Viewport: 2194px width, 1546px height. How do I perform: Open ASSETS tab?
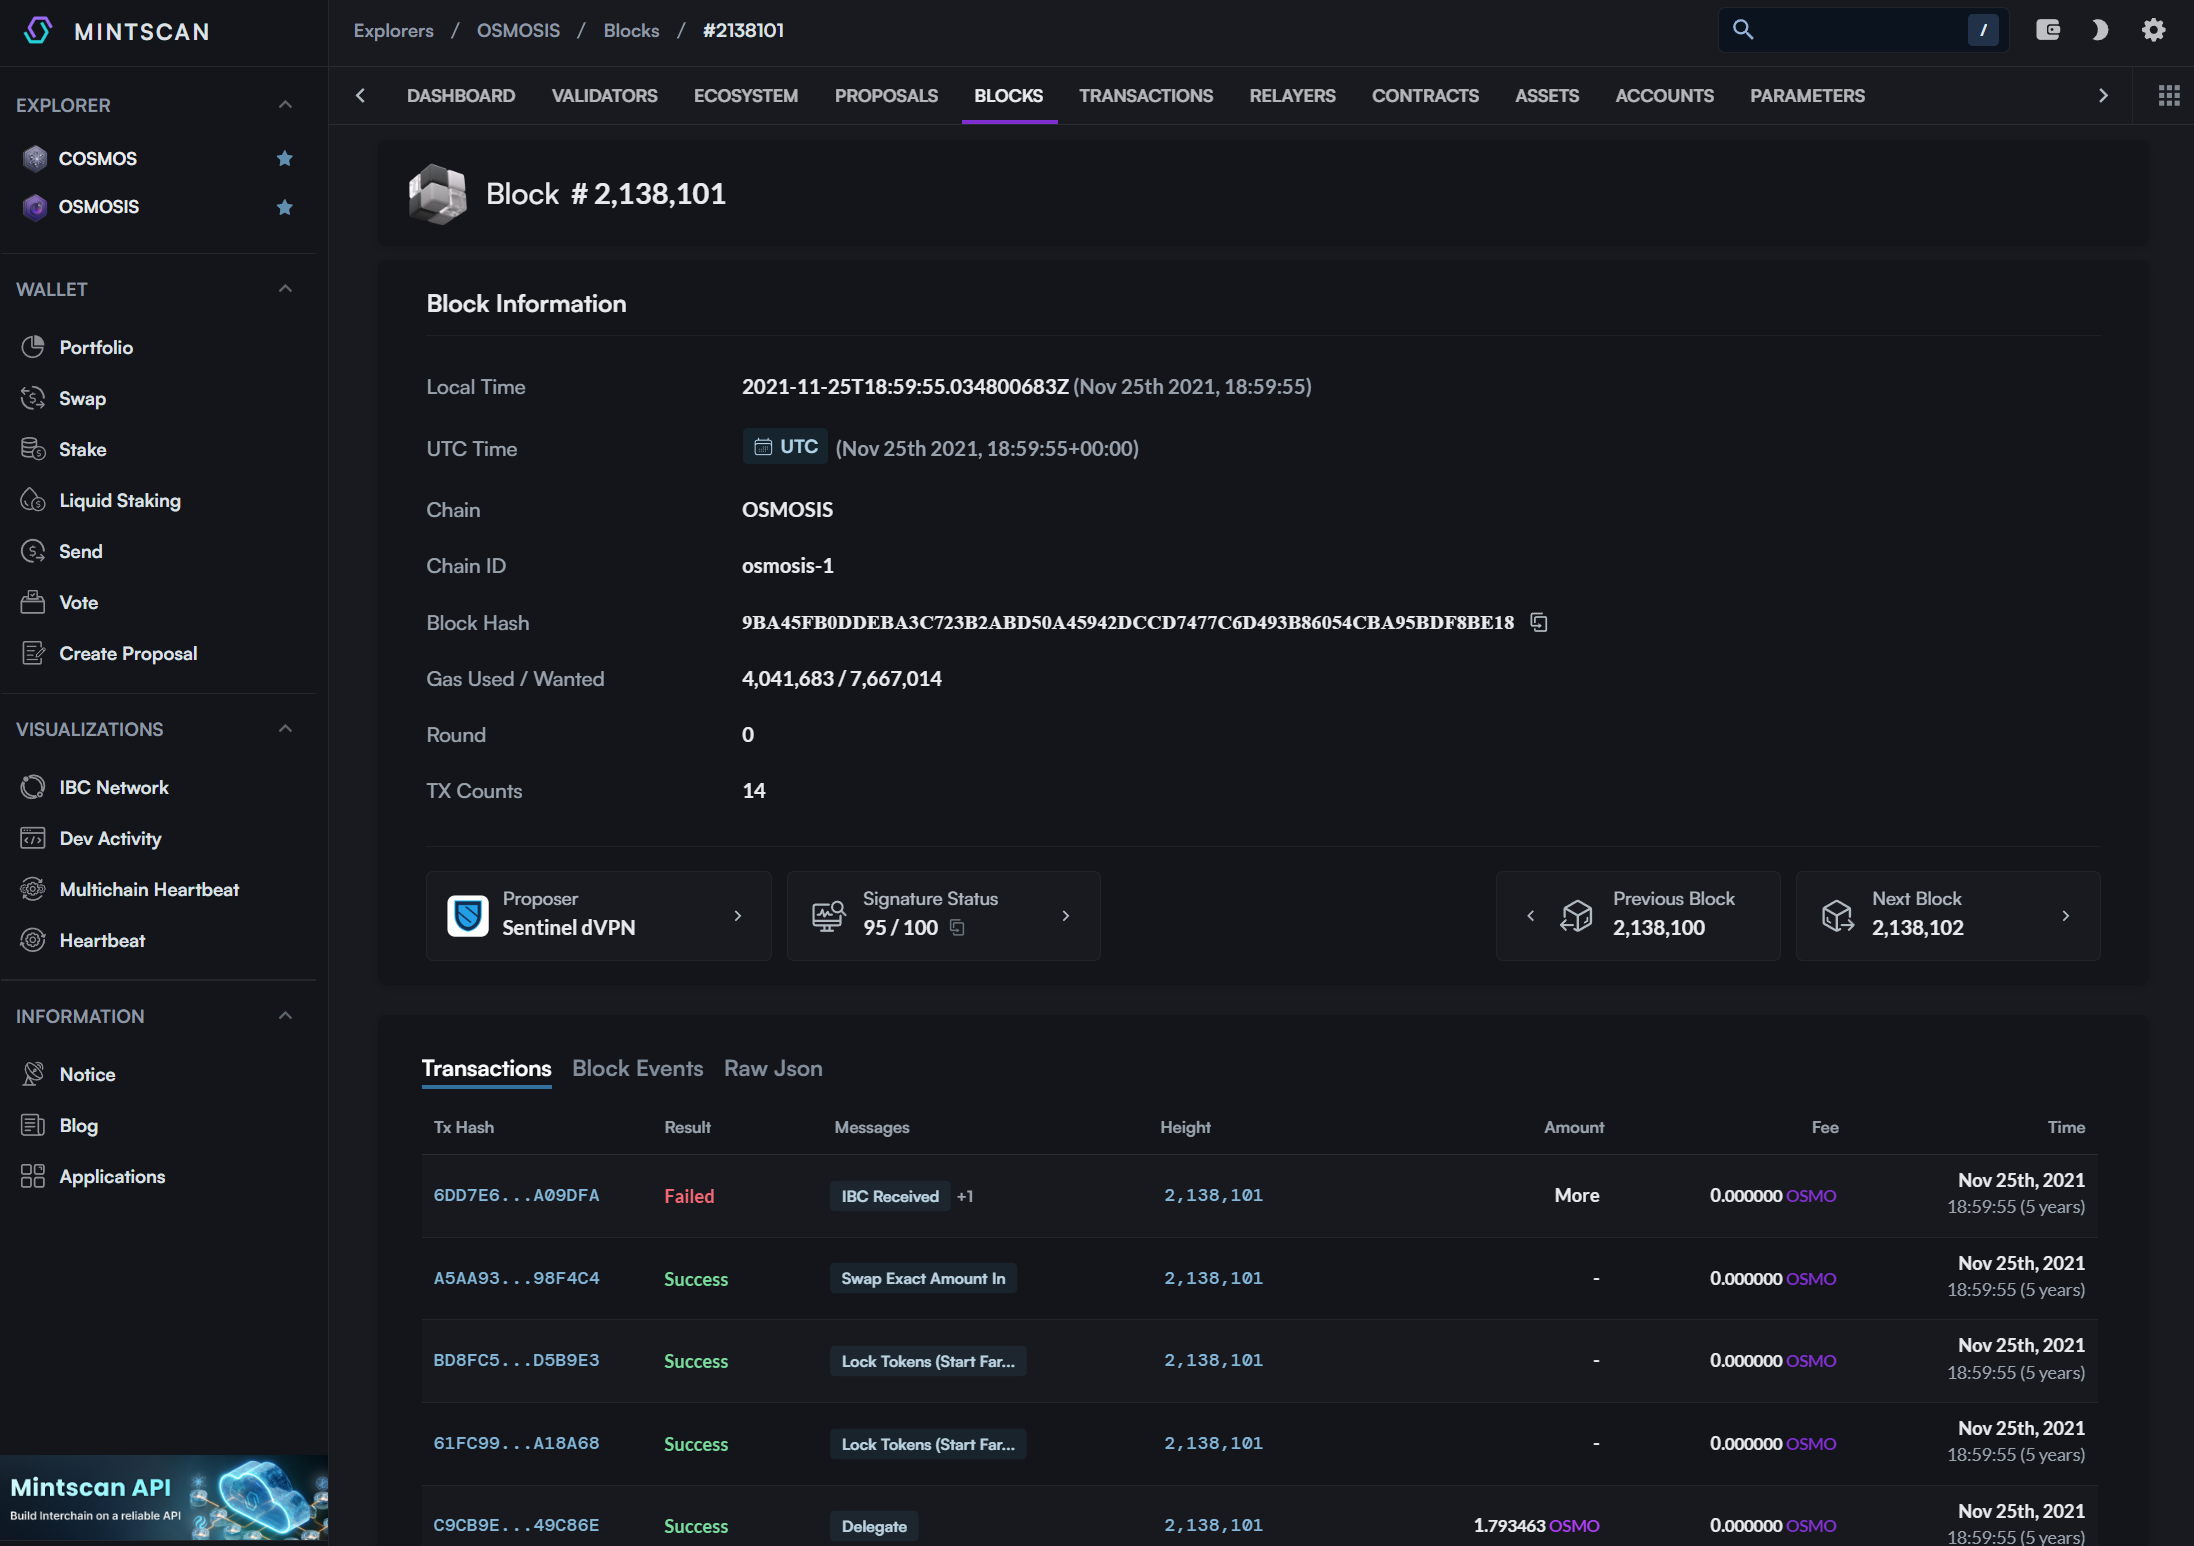point(1547,96)
